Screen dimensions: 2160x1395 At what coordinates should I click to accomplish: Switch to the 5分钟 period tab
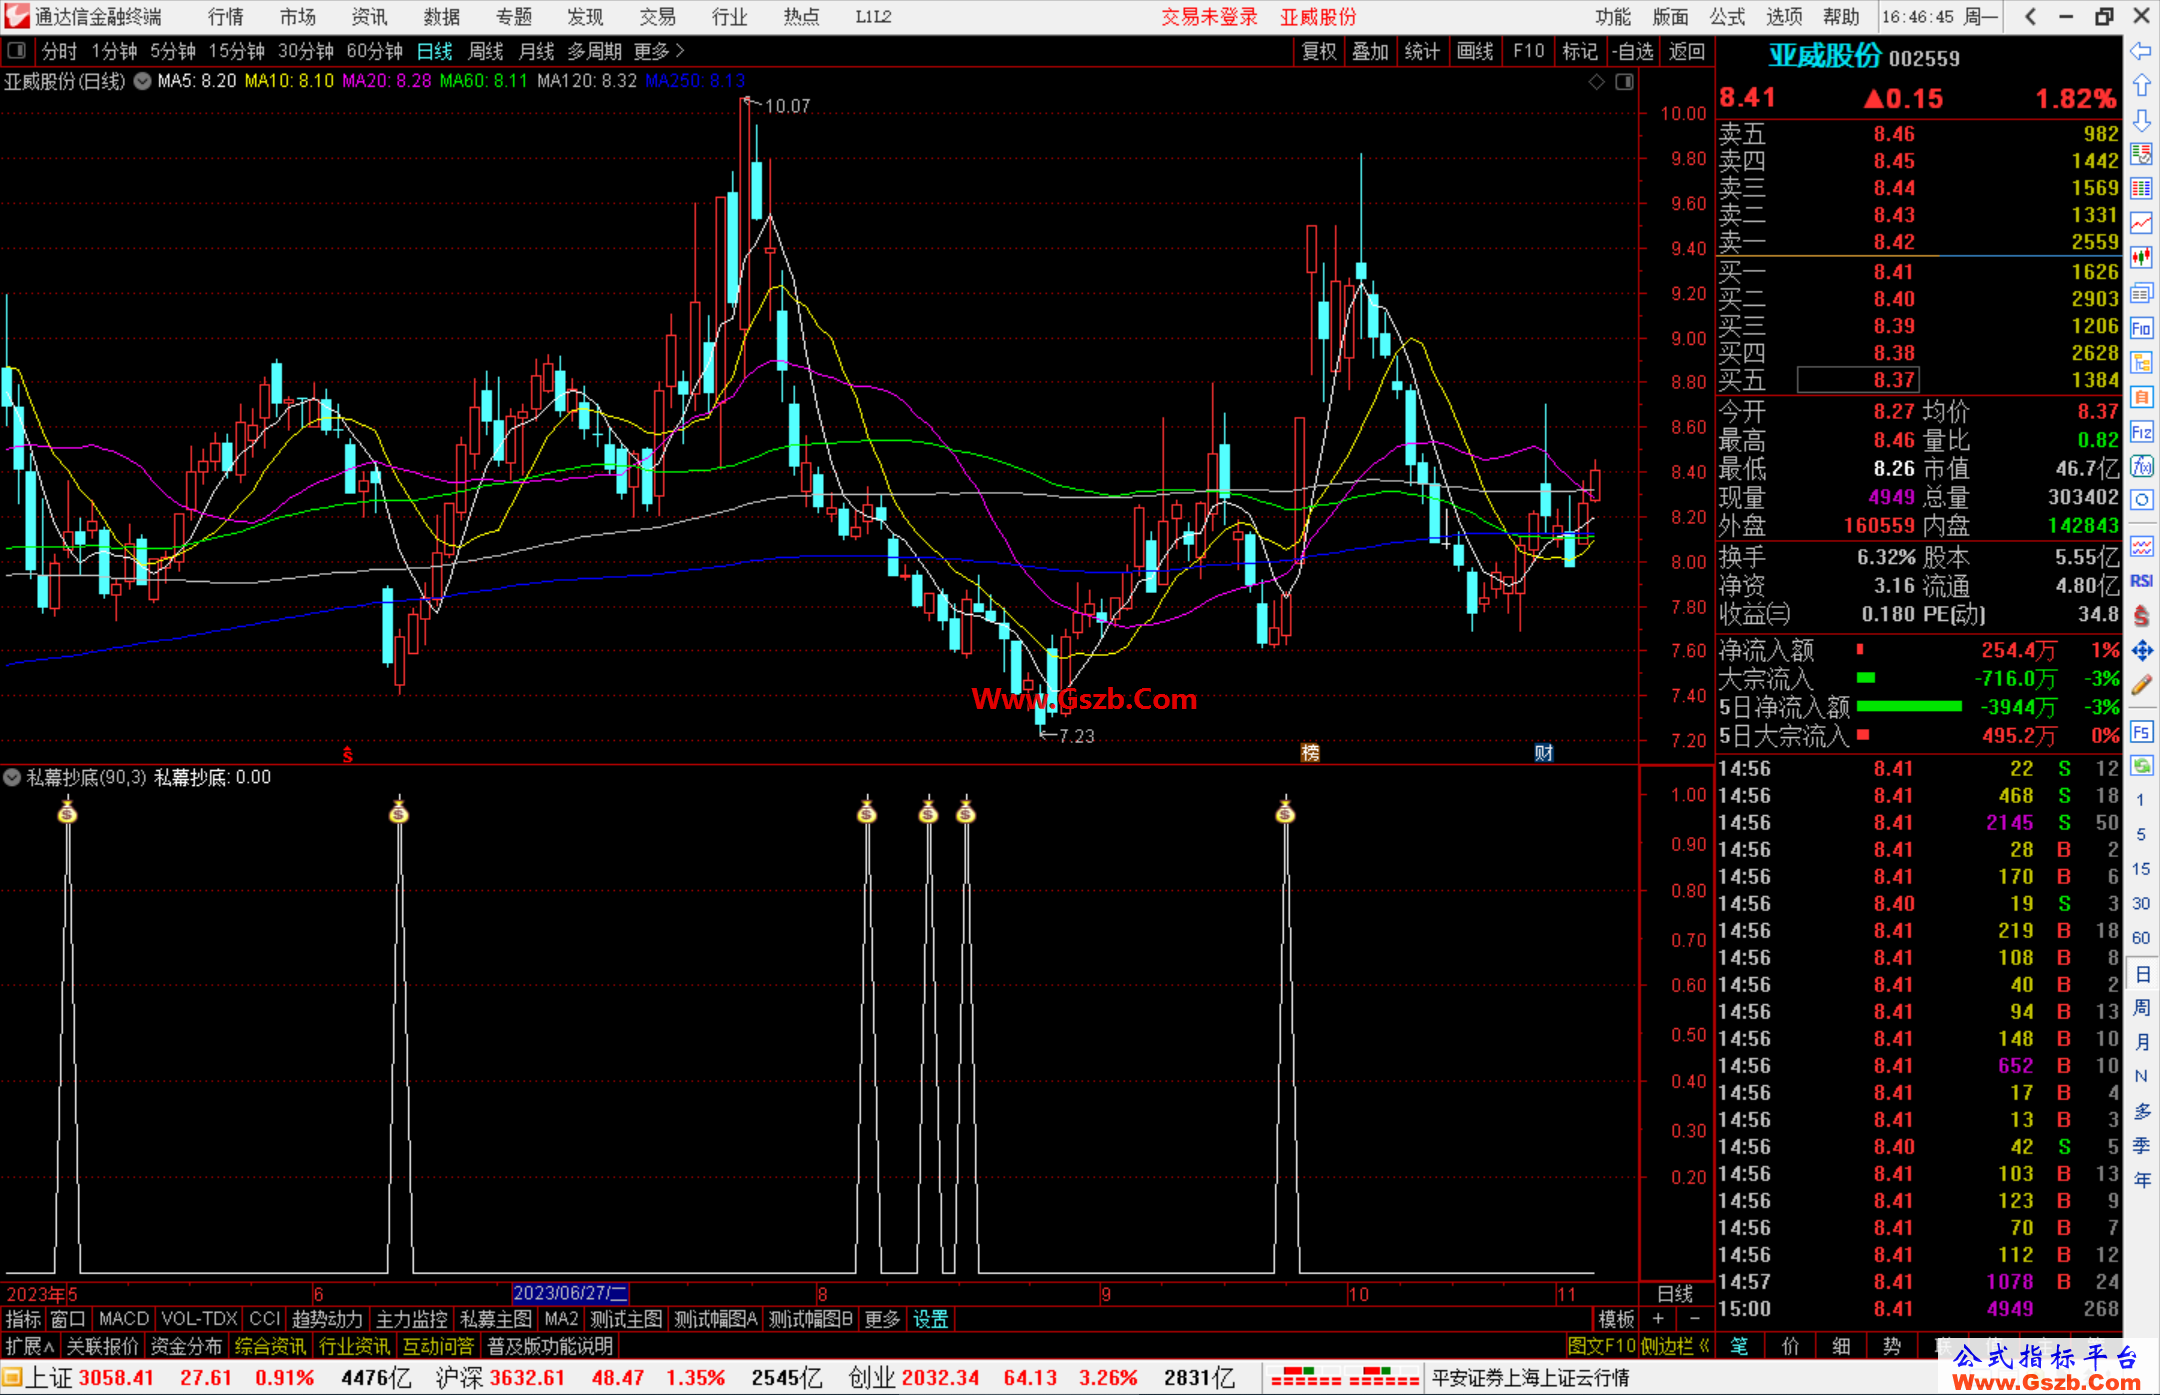click(173, 51)
